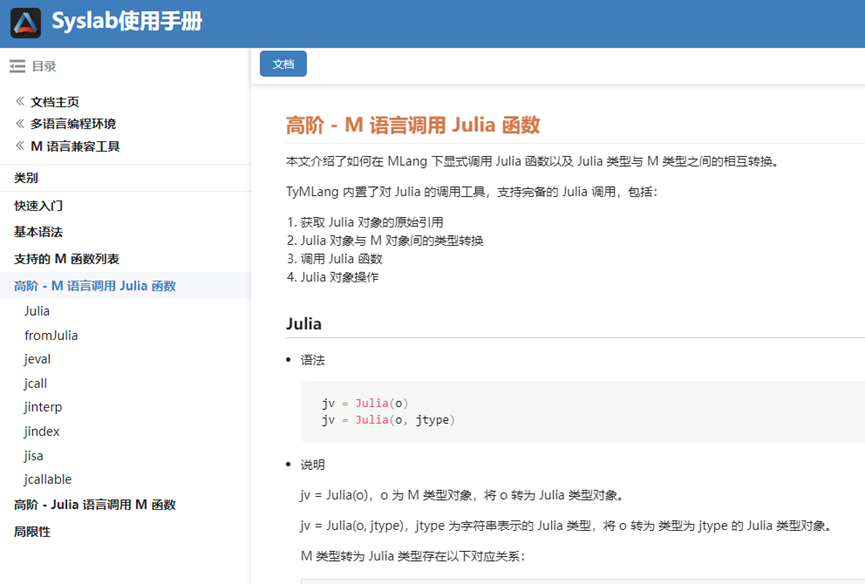
Task: Click line M 类型转为 Julia 类型存在以下对应关系
Action: [x=413, y=556]
